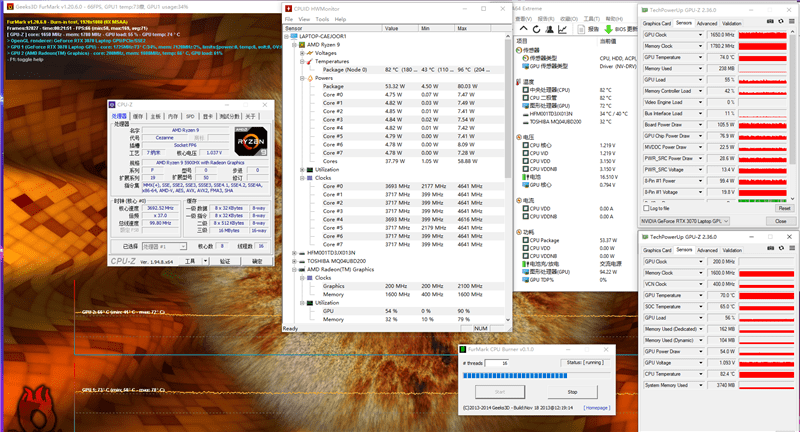Open hamburger menu in NVIDIA GPU-Z window
This screenshot has width=800, height=432.
tap(791, 22)
